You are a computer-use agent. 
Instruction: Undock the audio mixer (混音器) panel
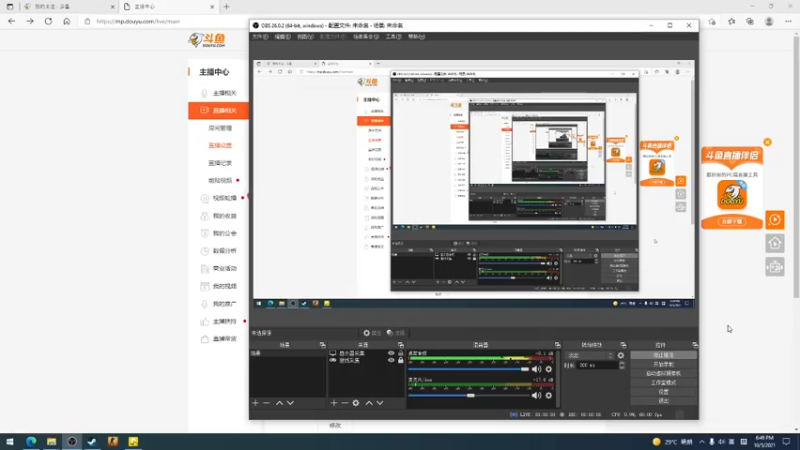pos(557,345)
